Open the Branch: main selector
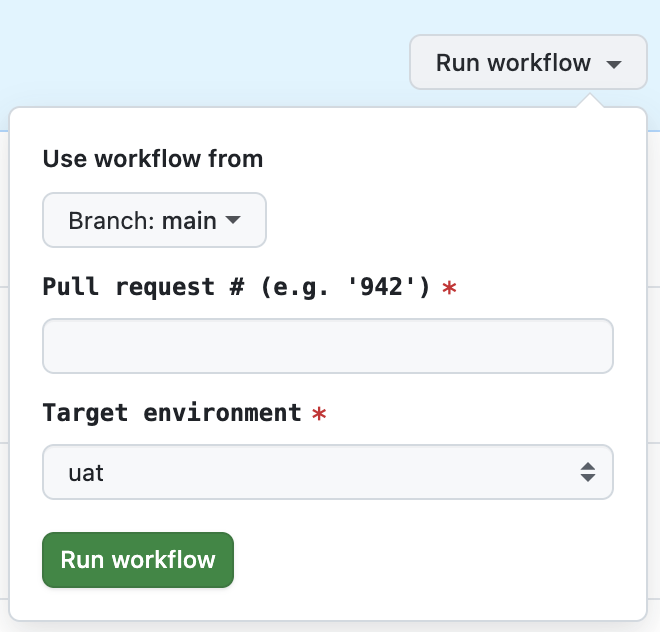660x632 pixels. point(154,220)
